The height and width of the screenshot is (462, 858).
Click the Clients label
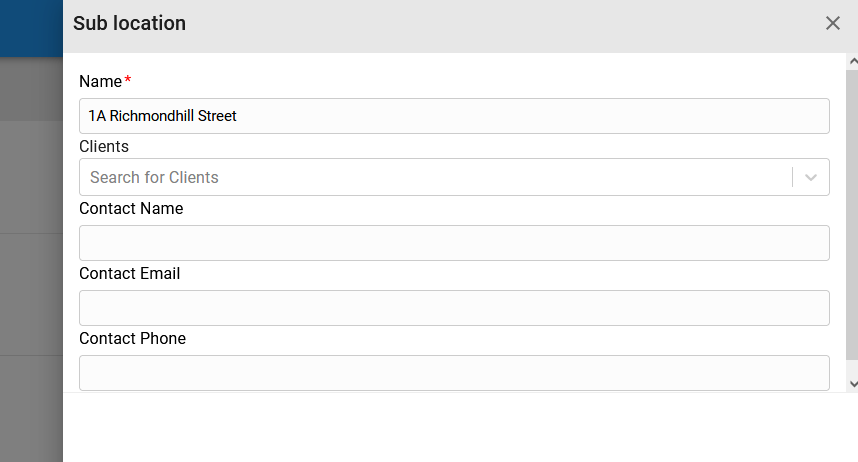104,147
